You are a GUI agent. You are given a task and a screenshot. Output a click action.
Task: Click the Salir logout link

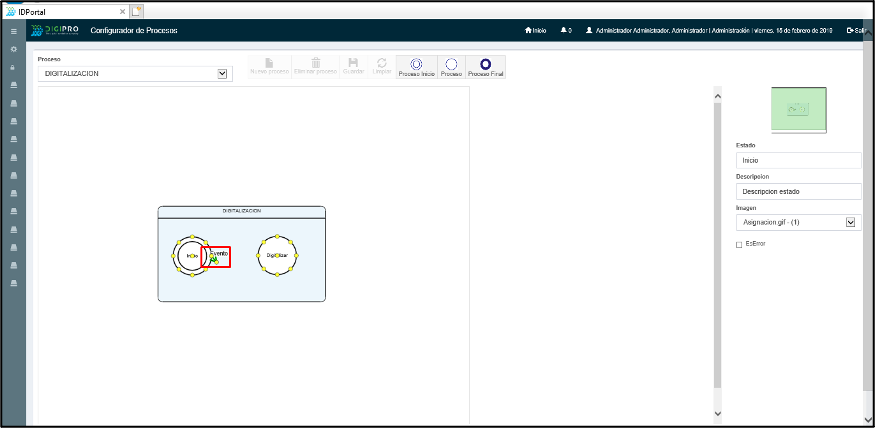[x=855, y=31]
